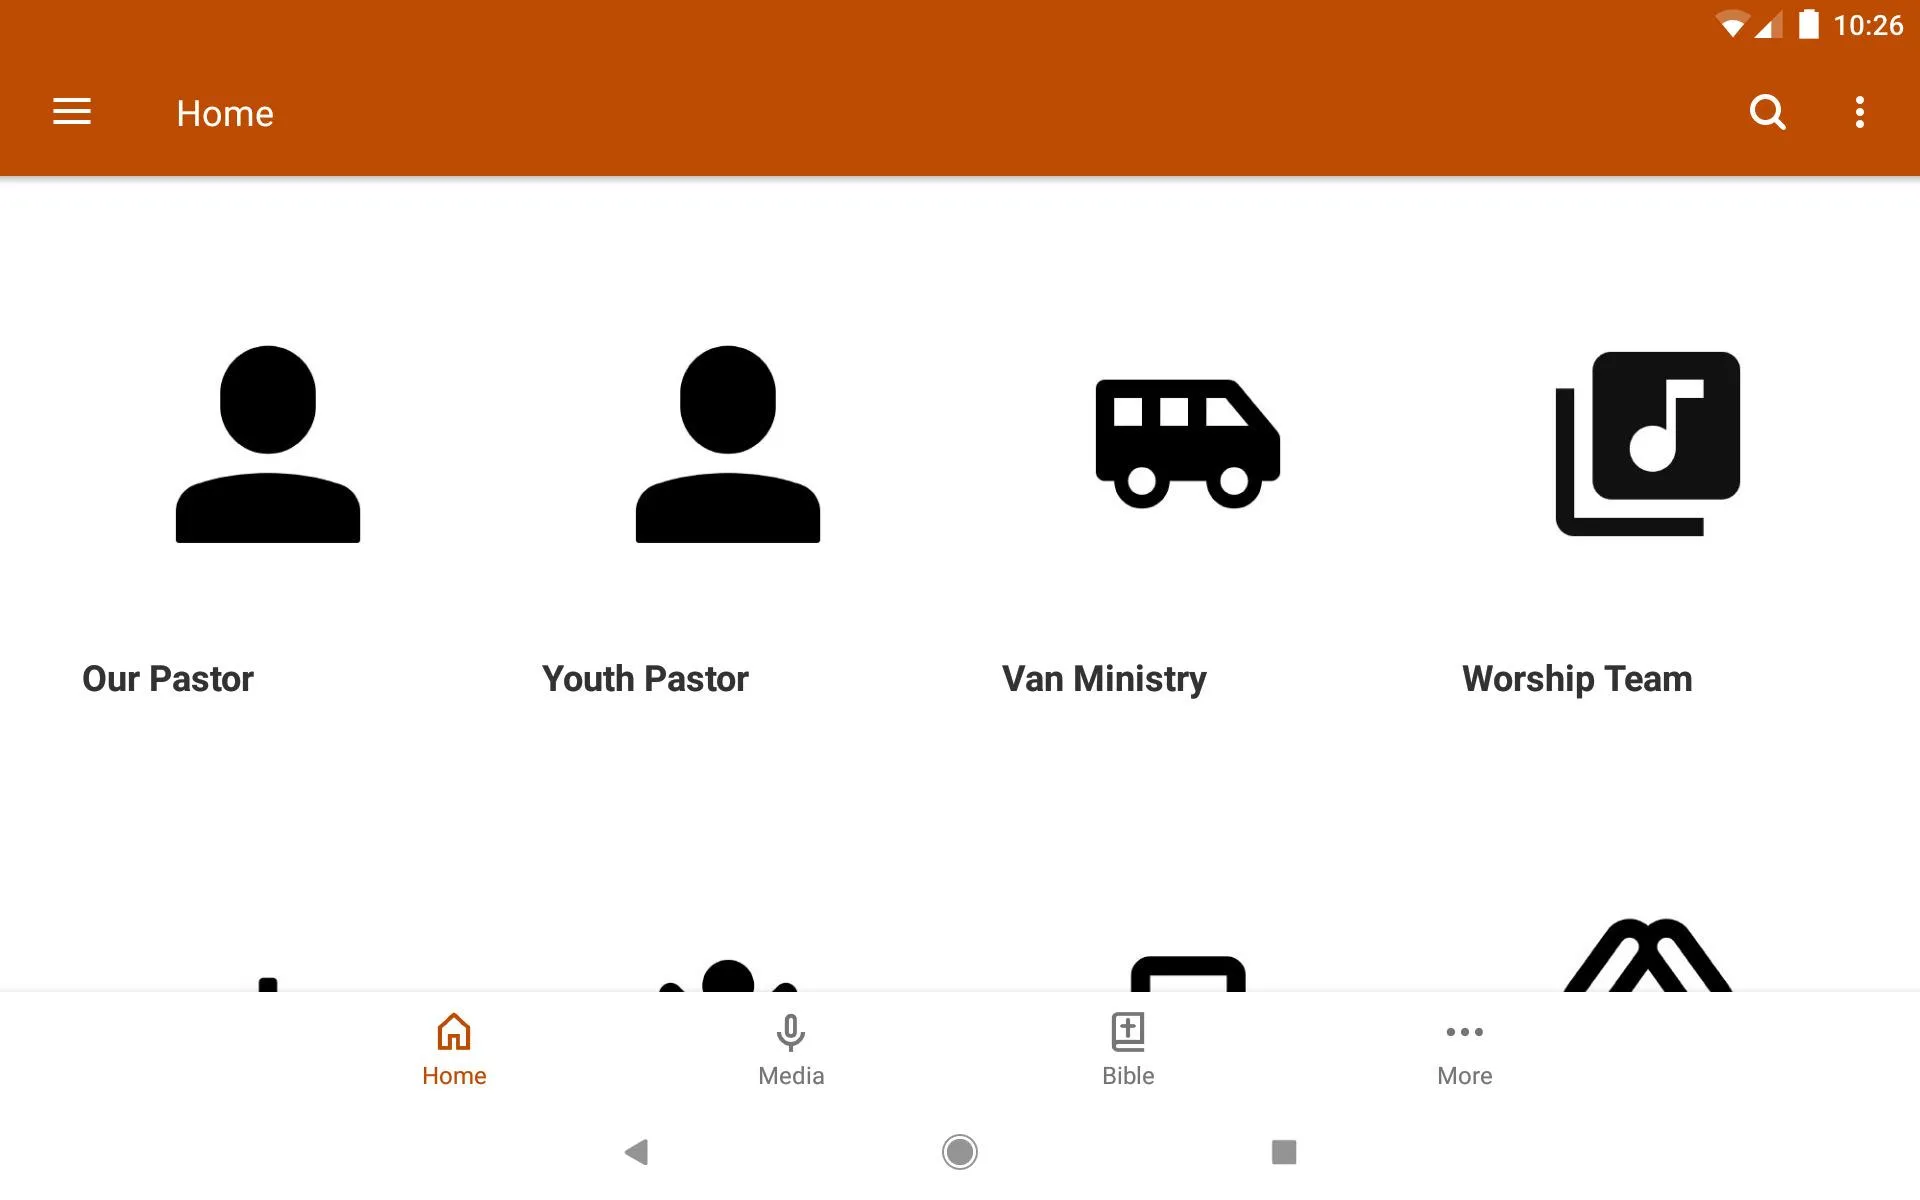Viewport: 1920px width, 1200px height.
Task: Toggle the navigation drawer open
Action: pyautogui.click(x=72, y=113)
